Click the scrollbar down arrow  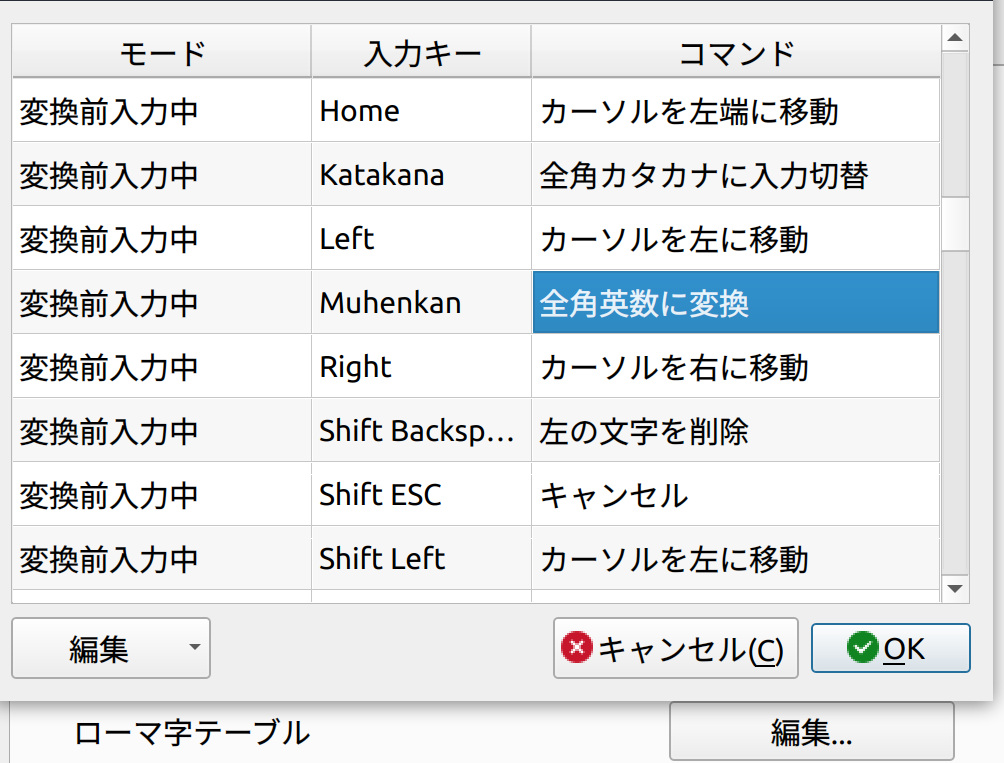(x=953, y=589)
